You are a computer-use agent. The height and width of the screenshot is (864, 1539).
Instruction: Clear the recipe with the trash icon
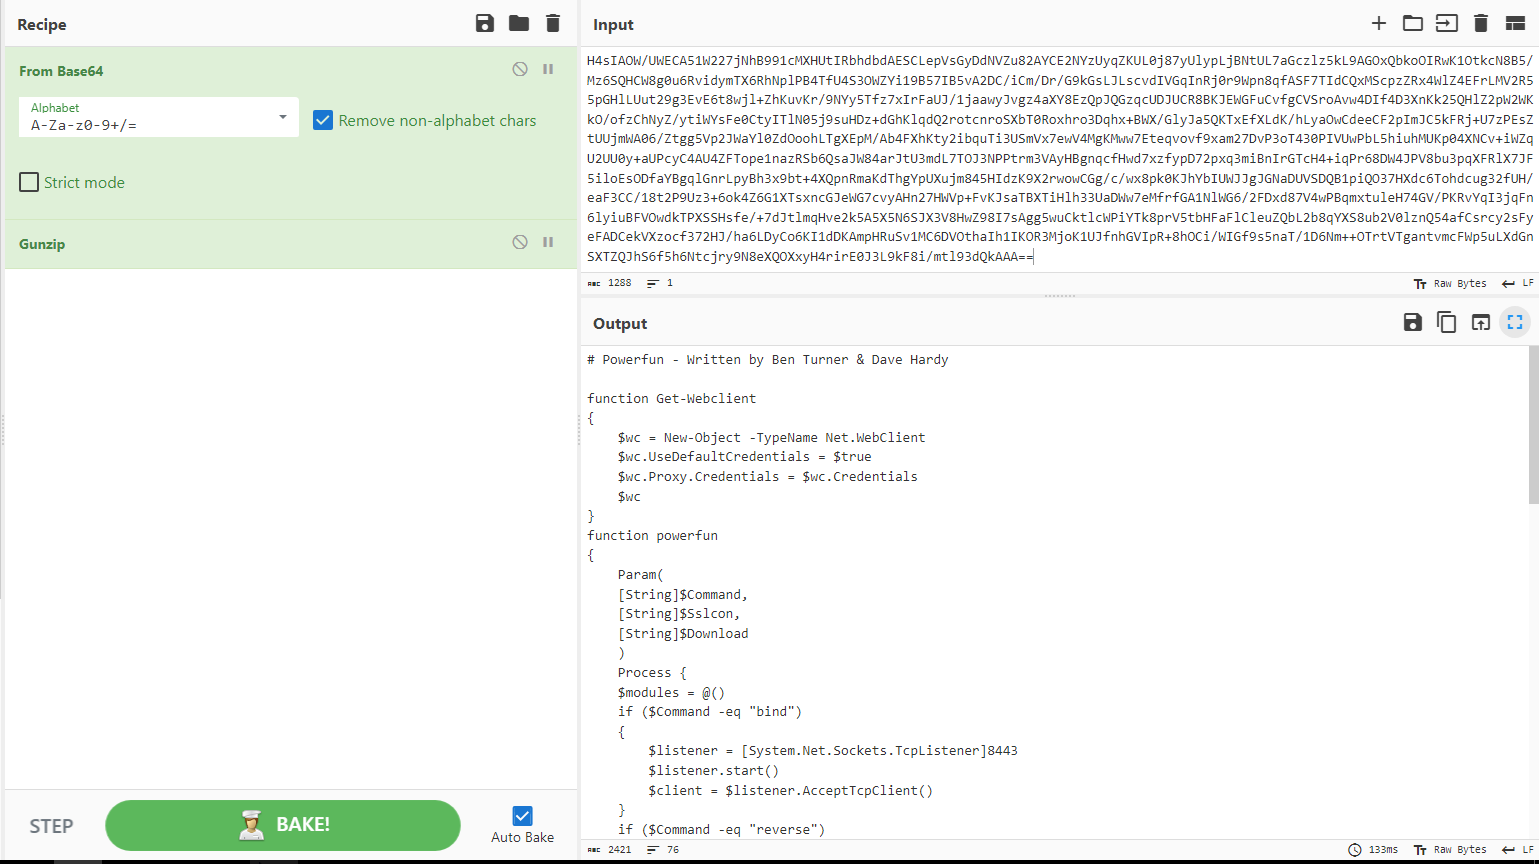point(553,24)
